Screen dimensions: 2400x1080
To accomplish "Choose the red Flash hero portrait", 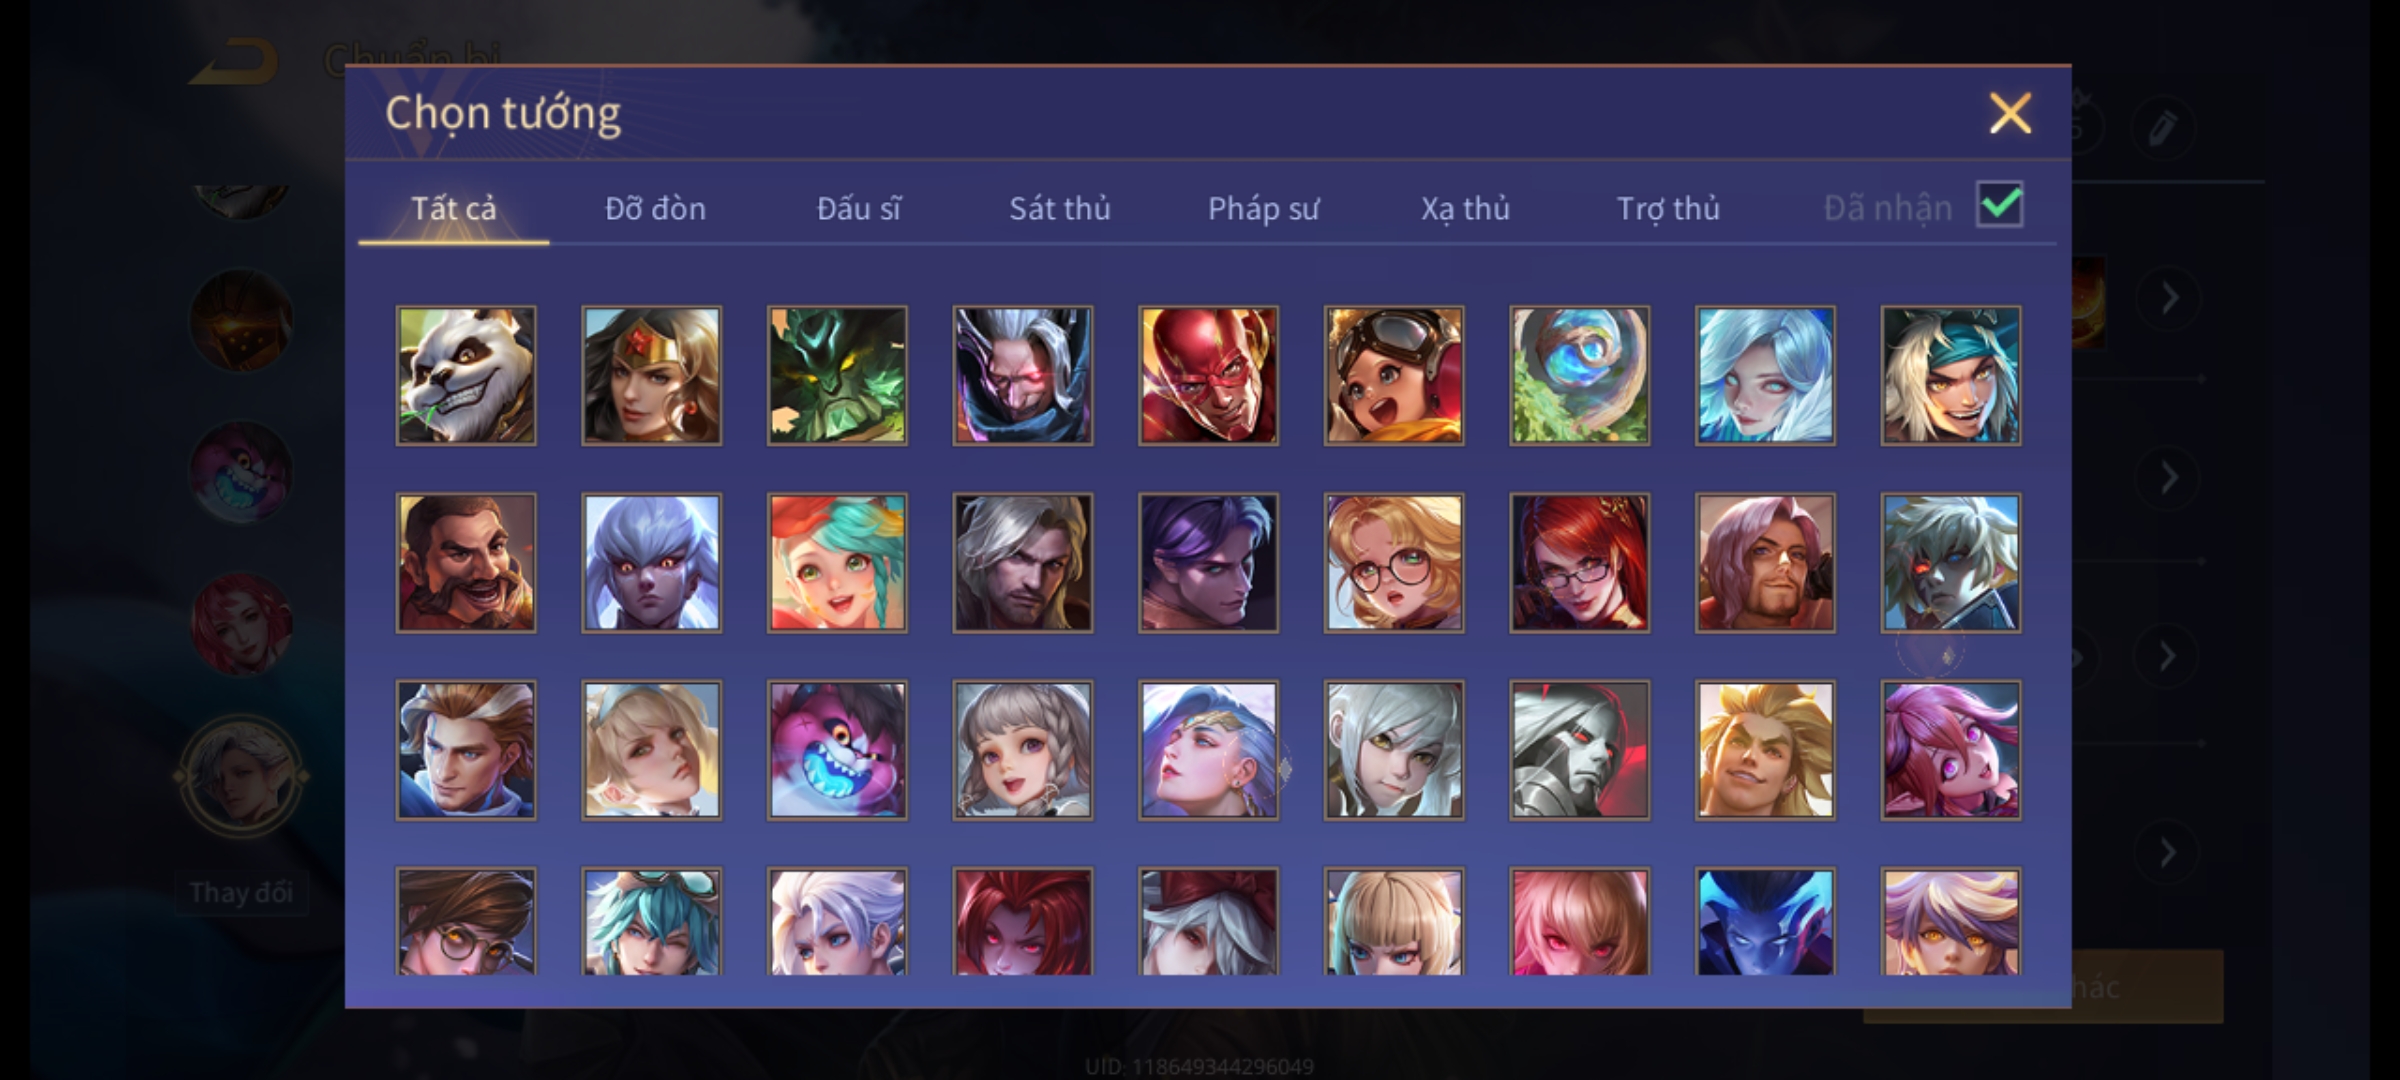I will (x=1208, y=375).
